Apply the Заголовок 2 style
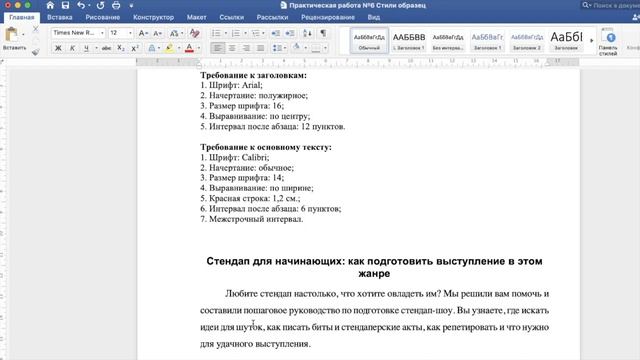 click(x=527, y=40)
